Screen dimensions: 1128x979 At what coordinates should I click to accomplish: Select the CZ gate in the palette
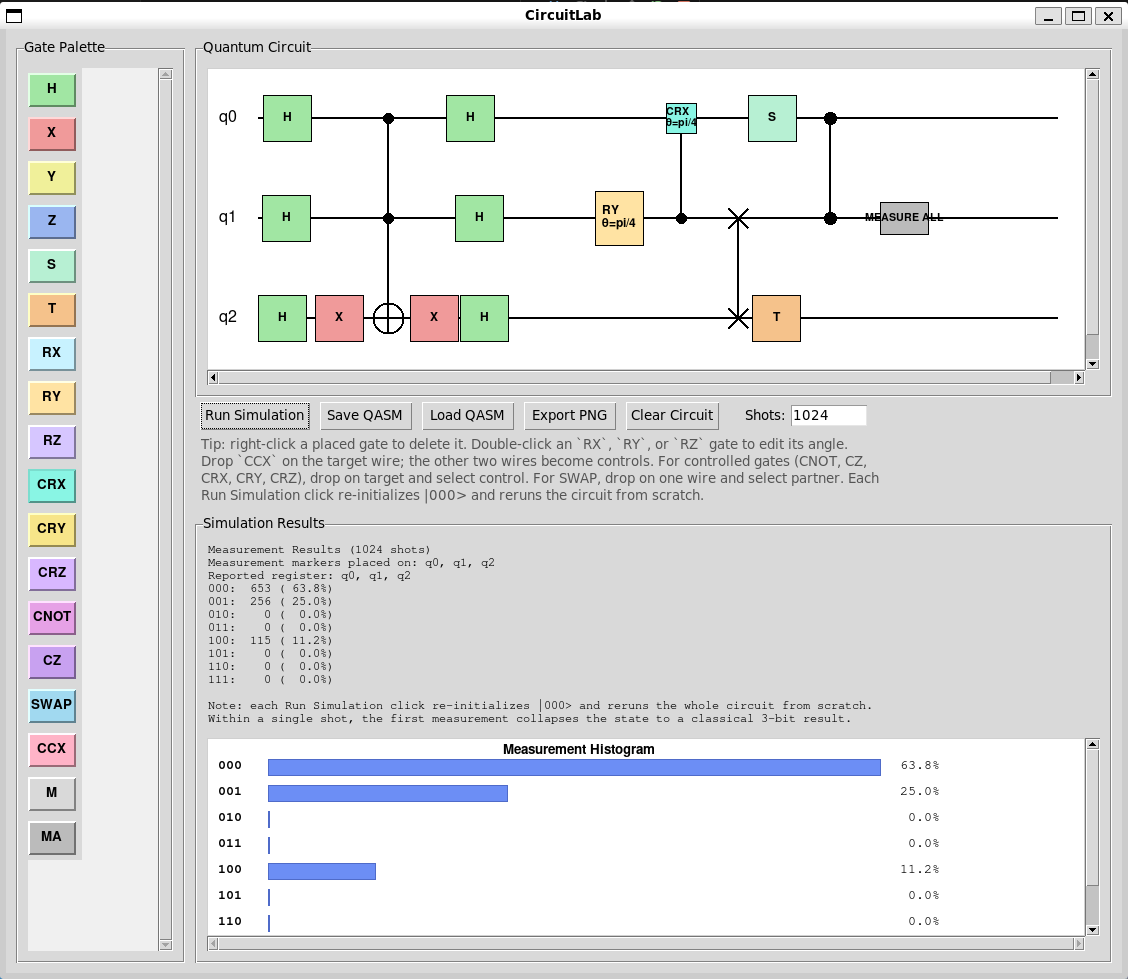[52, 661]
